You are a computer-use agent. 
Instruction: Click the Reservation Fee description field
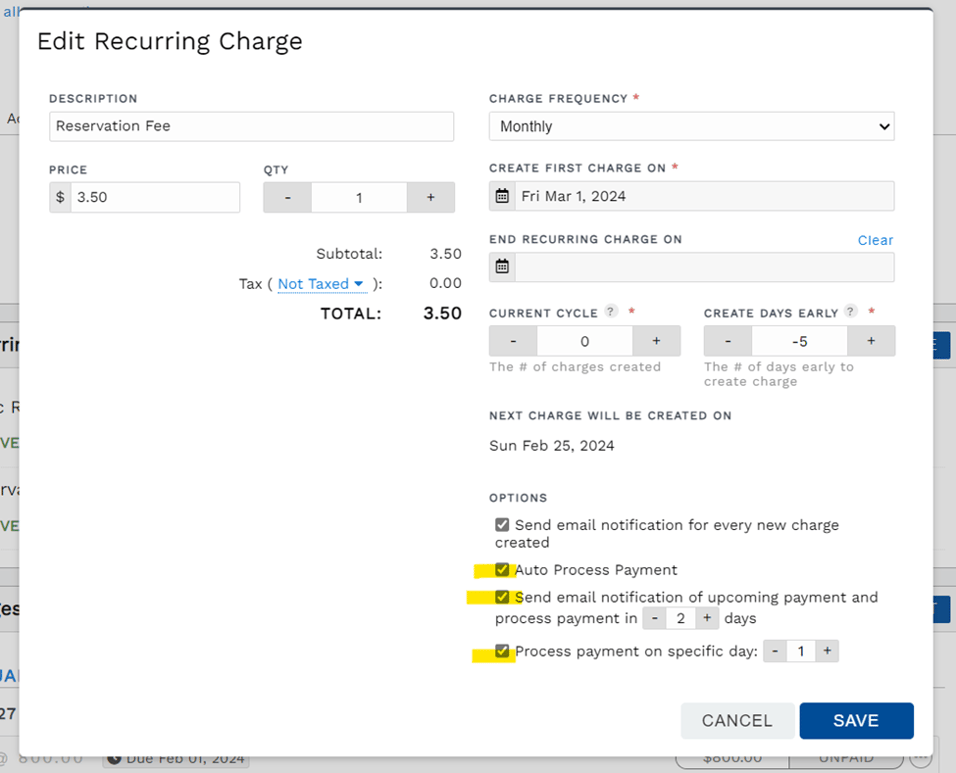click(x=250, y=126)
